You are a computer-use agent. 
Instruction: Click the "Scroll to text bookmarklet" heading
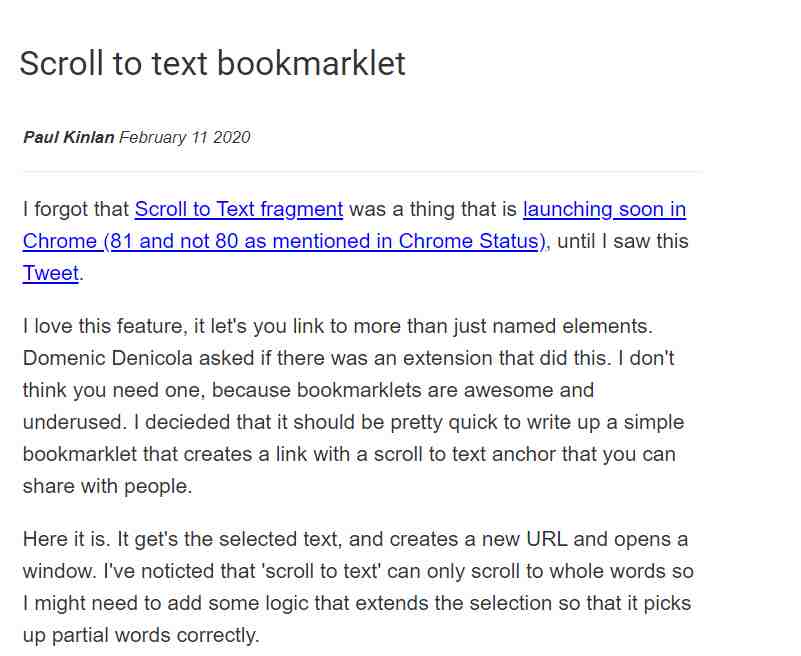[x=213, y=63]
